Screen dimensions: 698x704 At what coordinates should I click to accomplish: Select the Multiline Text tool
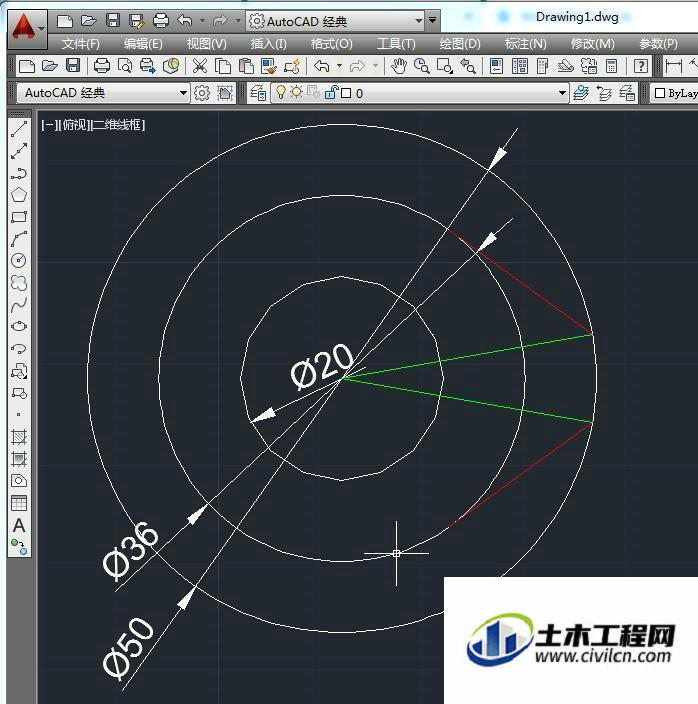click(19, 525)
